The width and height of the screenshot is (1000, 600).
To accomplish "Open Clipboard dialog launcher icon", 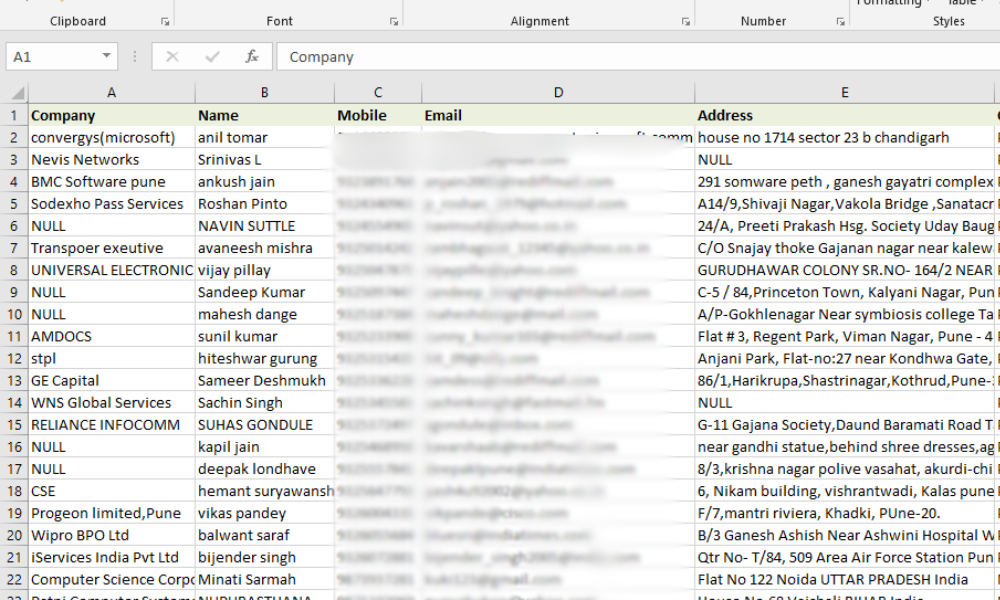I will pos(165,22).
